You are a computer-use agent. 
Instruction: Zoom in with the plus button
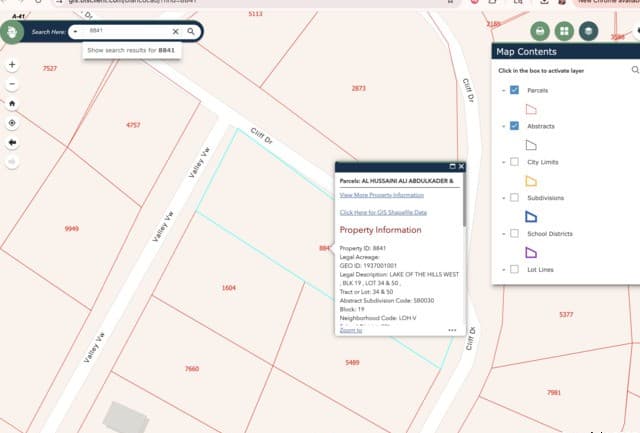(12, 64)
